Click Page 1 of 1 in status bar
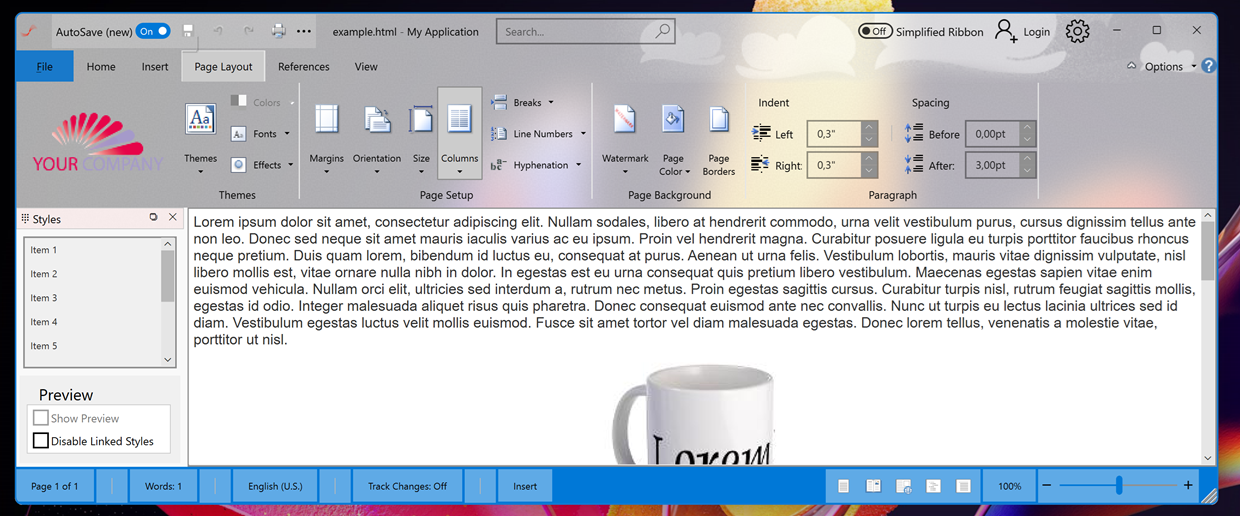Screen dimensions: 1240x516 point(55,486)
